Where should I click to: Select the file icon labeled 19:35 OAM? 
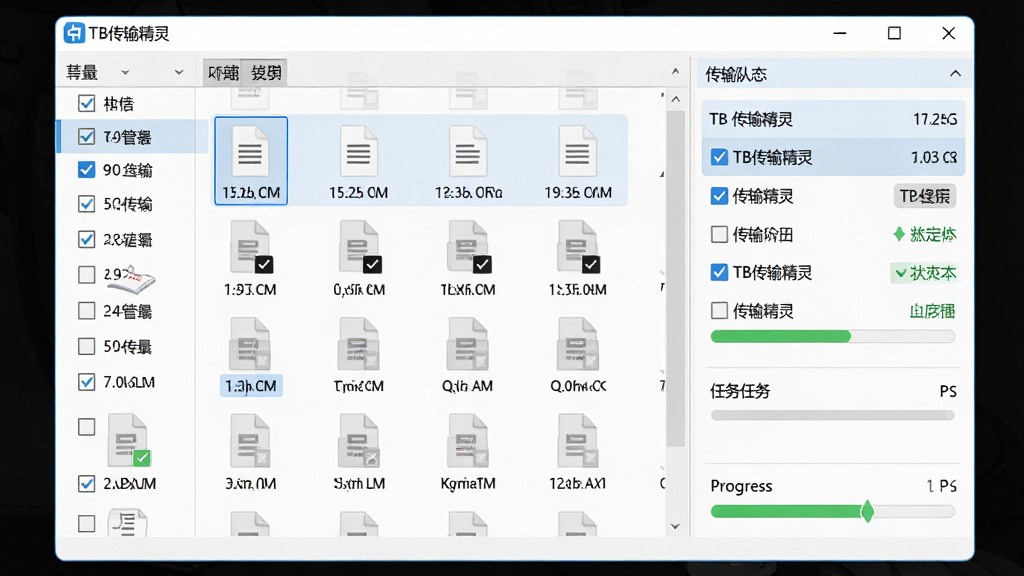577,152
